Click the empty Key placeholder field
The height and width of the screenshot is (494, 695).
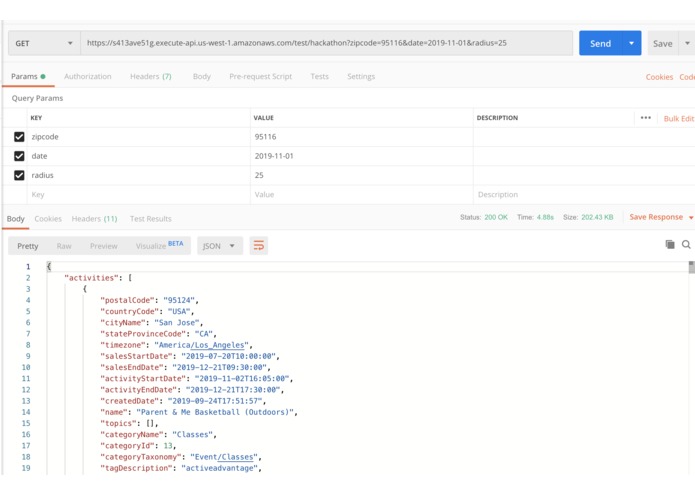pyautogui.click(x=138, y=194)
